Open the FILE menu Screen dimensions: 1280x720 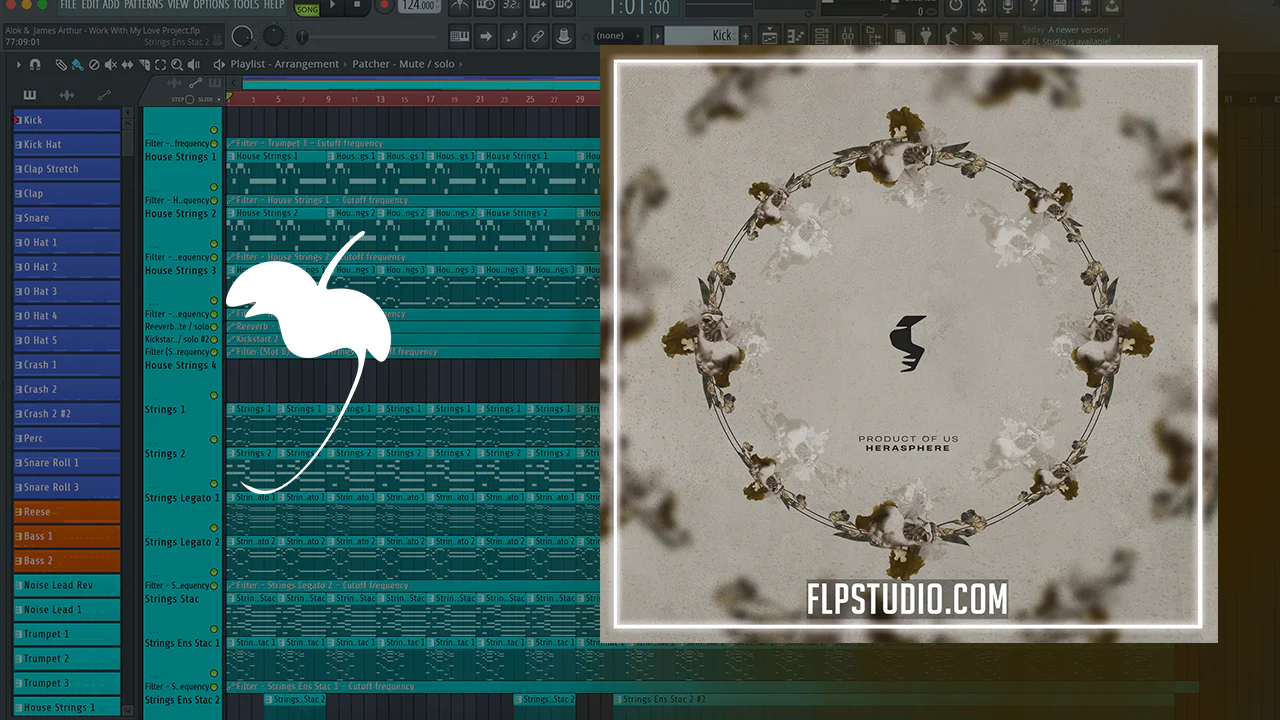[68, 6]
